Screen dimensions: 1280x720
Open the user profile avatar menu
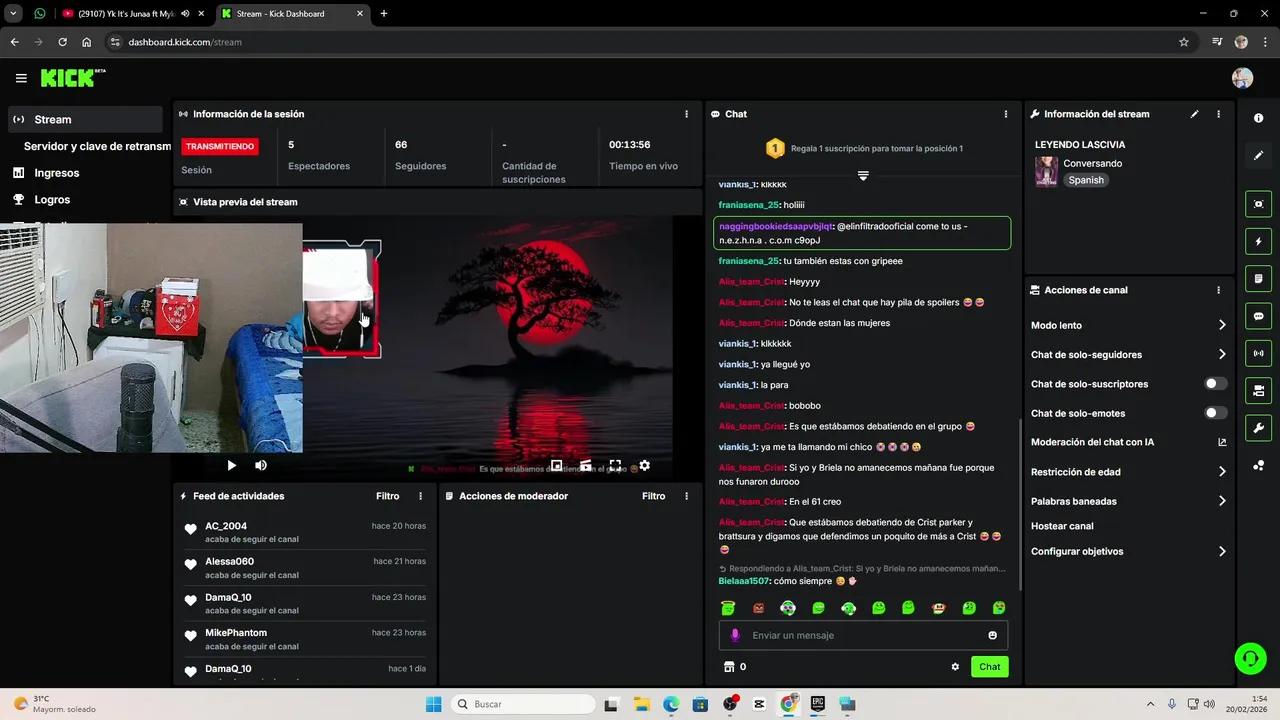click(x=1242, y=78)
